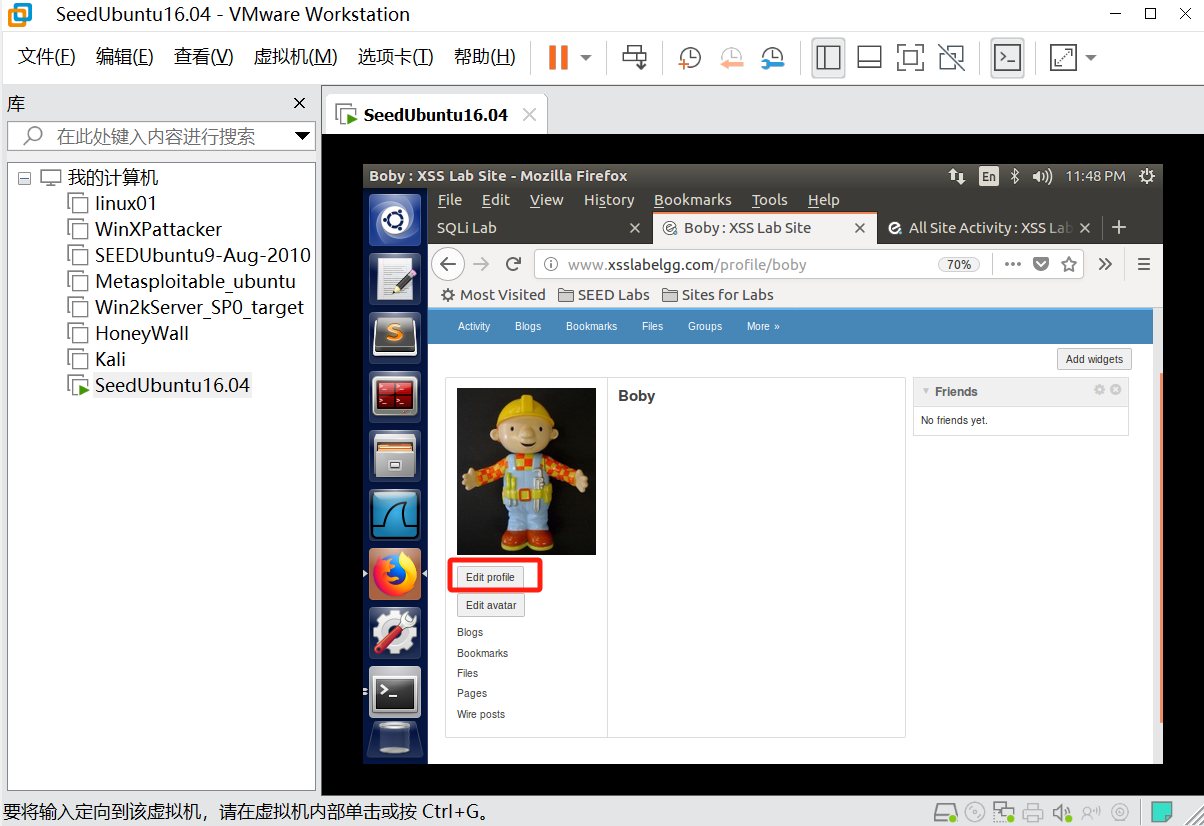Select the HoneyWall virtual machine
Image resolution: width=1204 pixels, height=826 pixels.
pyautogui.click(x=141, y=333)
